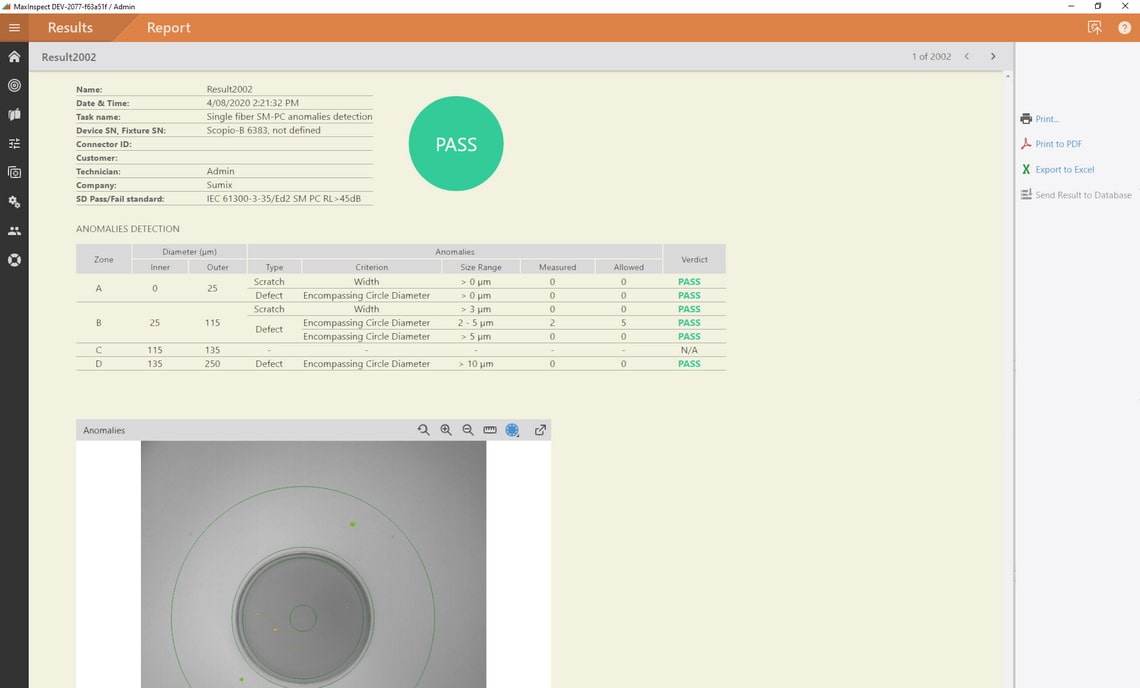Click the '1 of 2002' result counter
The width and height of the screenshot is (1140, 688).
931,57
